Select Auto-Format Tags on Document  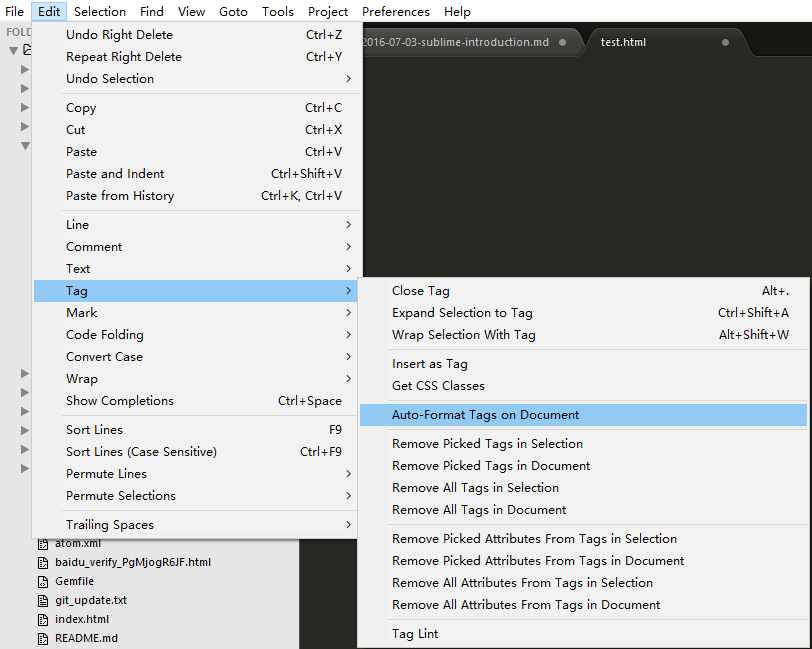[485, 415]
